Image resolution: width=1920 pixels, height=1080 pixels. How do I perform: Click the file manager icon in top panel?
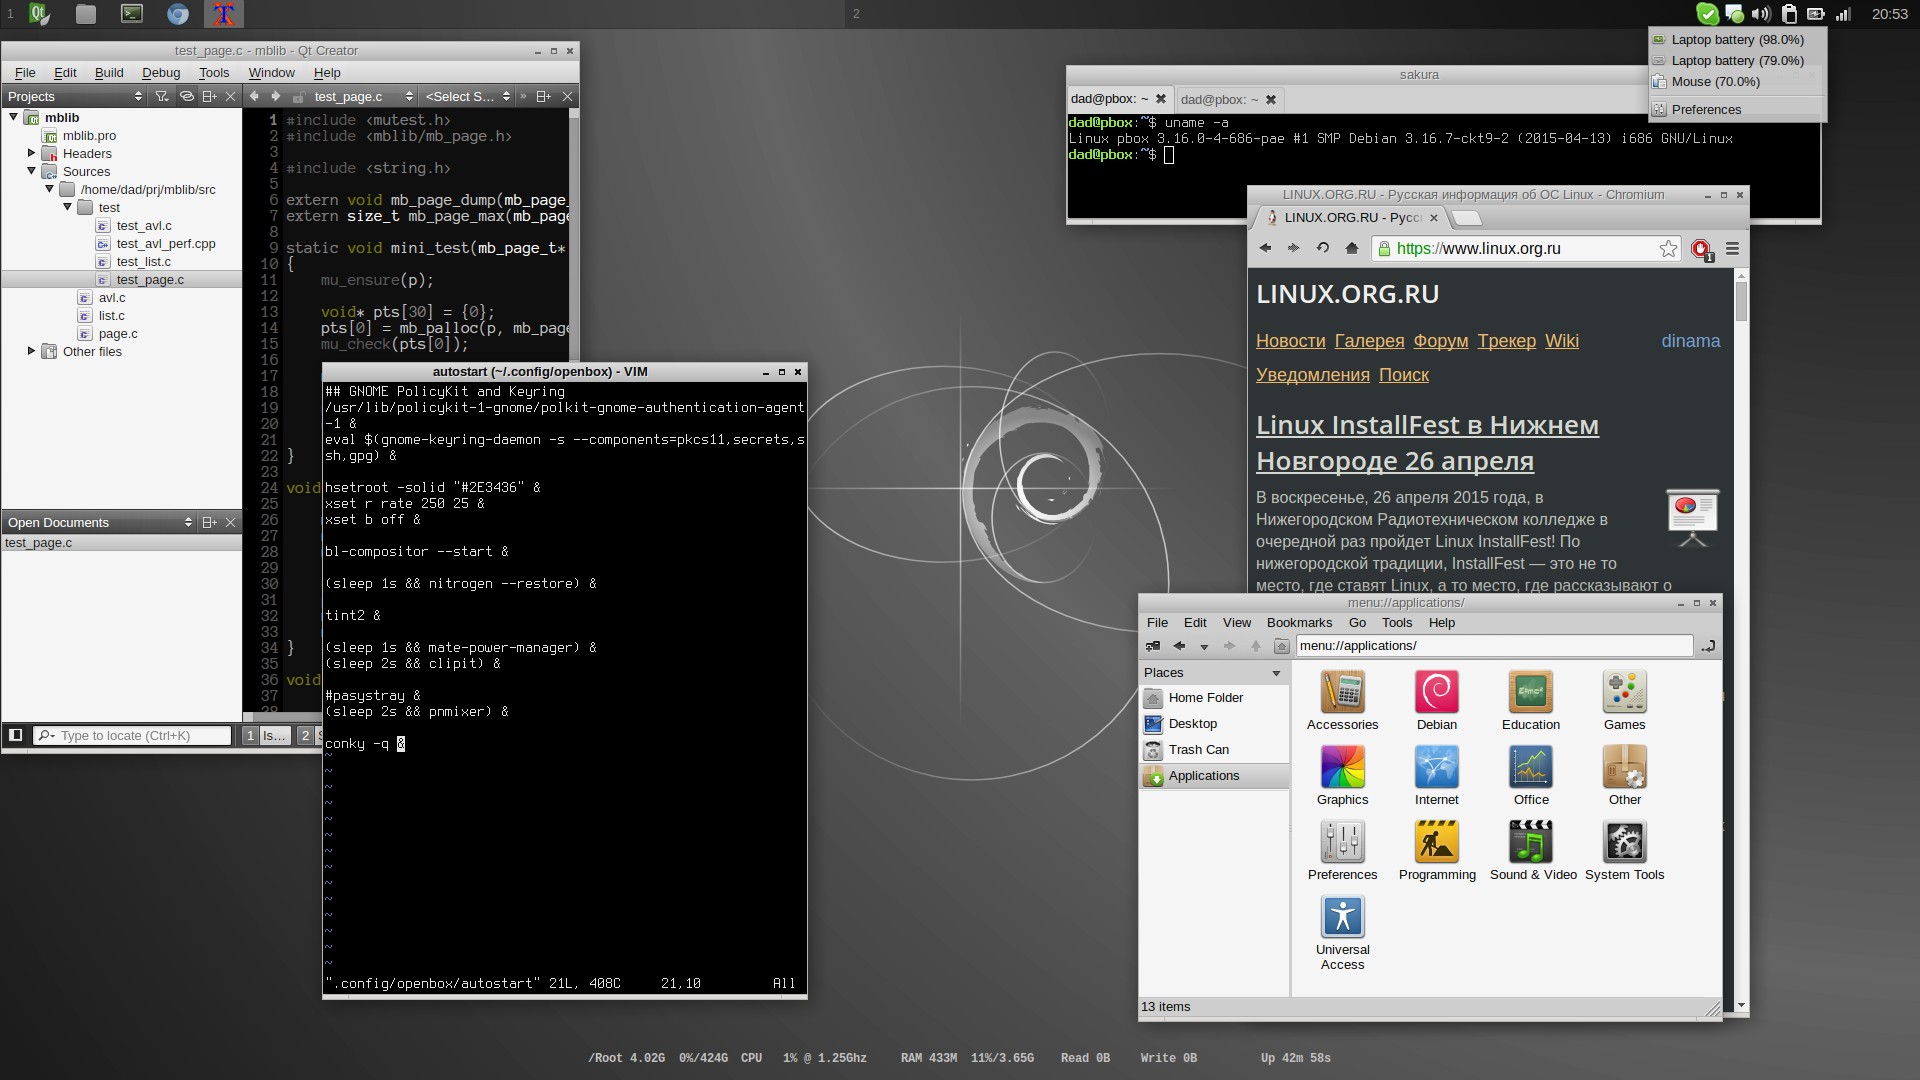[x=86, y=14]
